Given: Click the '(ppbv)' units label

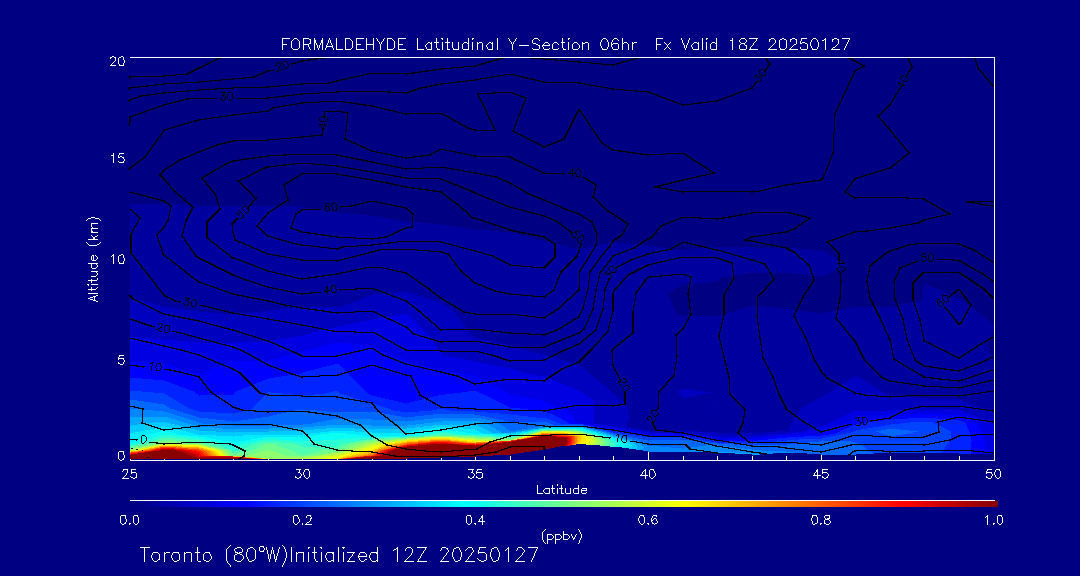Looking at the screenshot, I should tap(561, 535).
